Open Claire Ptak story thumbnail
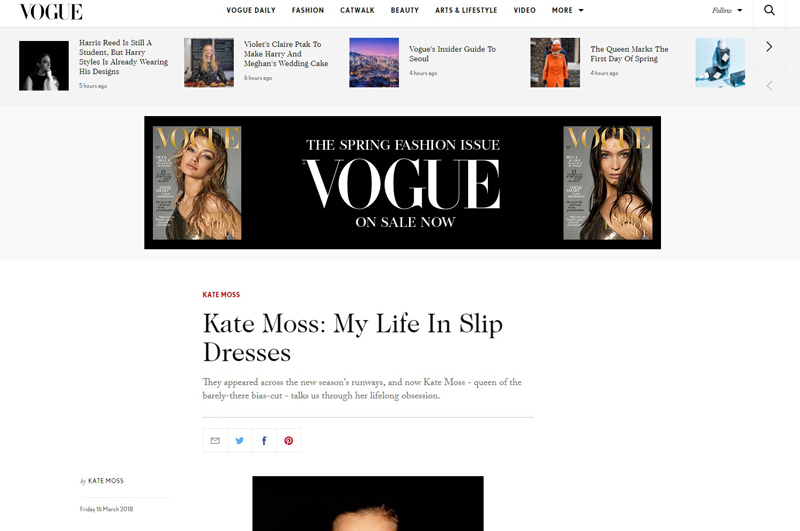 coord(209,62)
